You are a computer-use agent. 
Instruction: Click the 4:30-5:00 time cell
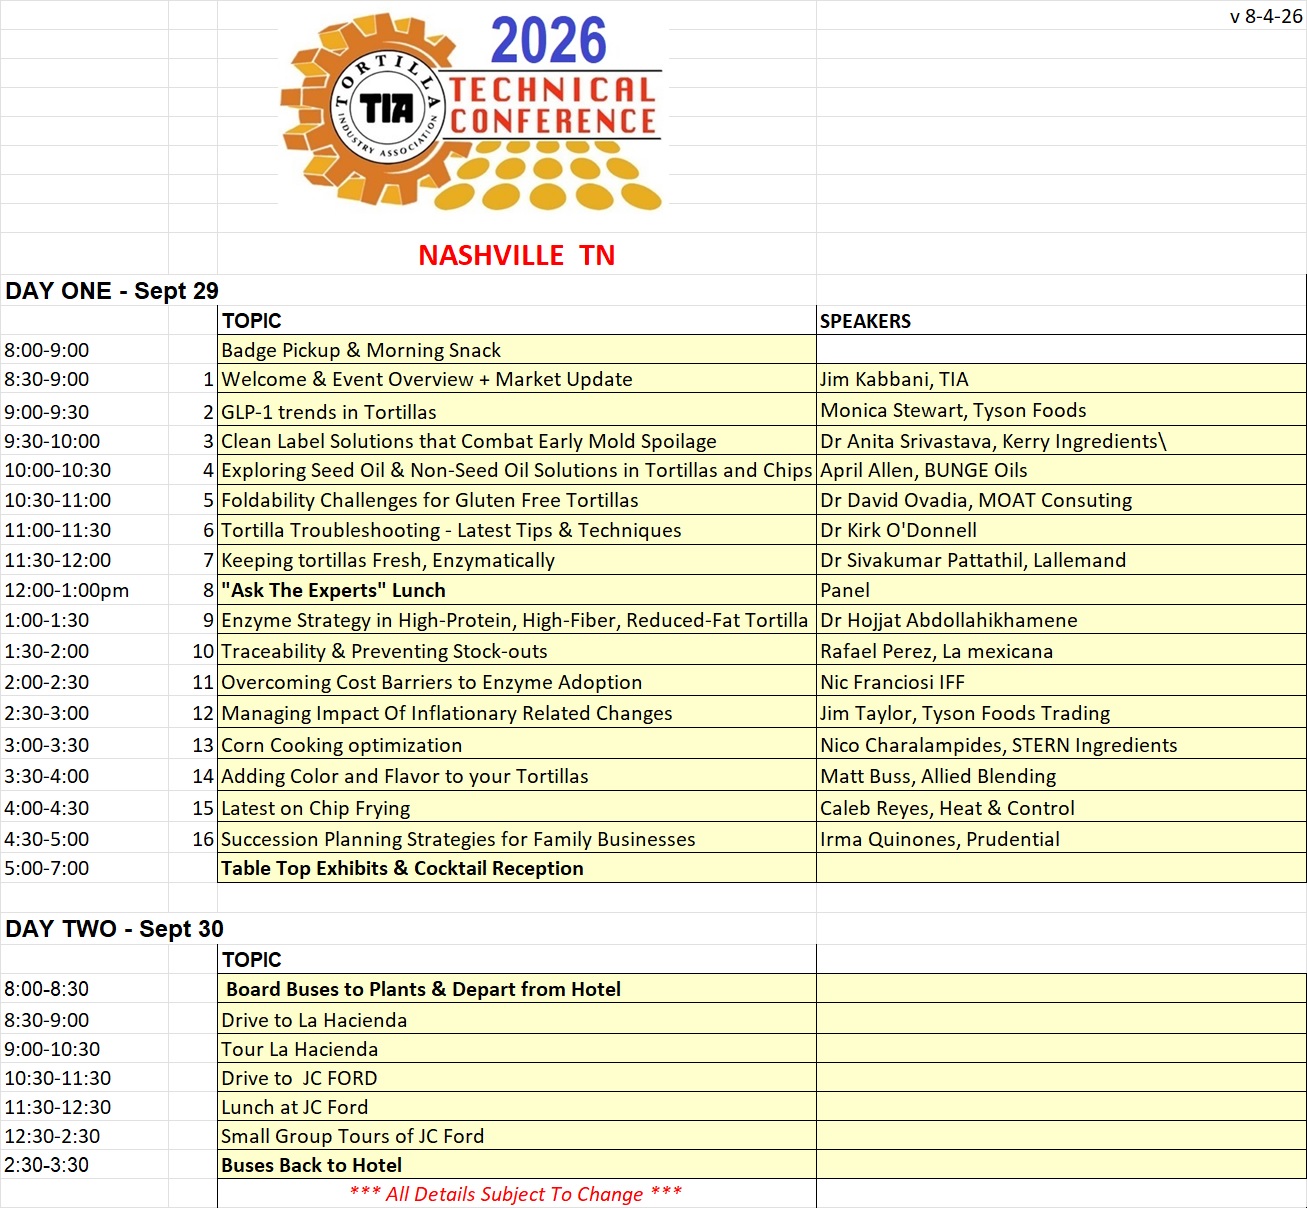[84, 839]
